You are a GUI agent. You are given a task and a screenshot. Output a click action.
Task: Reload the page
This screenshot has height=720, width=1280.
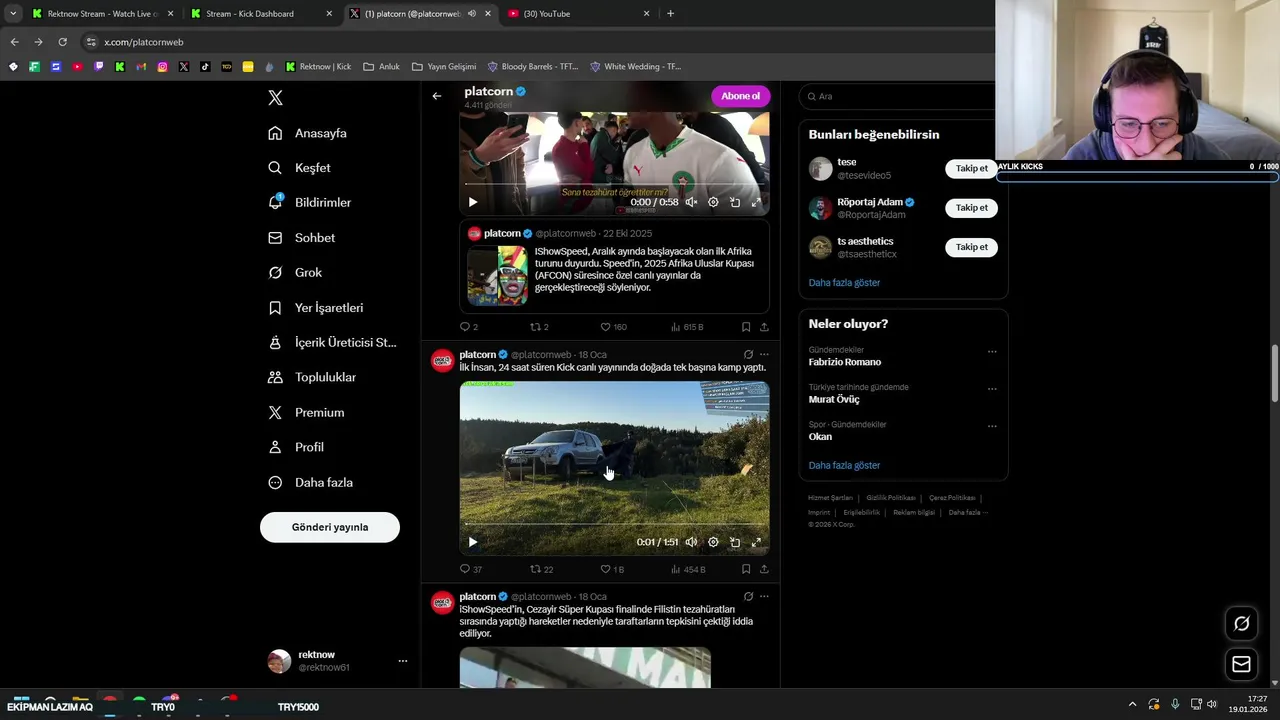[62, 42]
